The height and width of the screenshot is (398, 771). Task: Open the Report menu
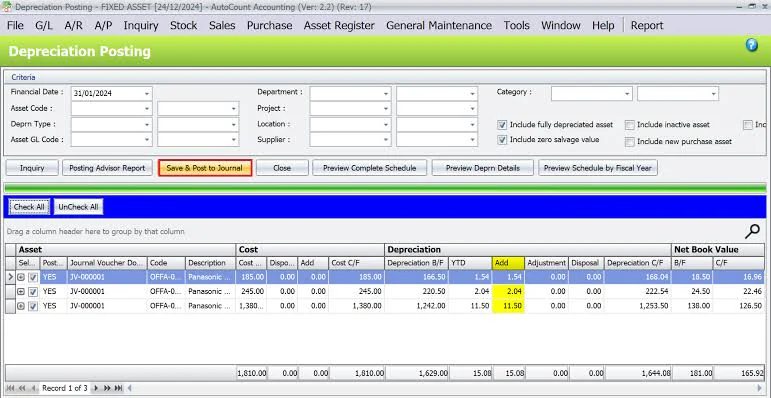647,26
